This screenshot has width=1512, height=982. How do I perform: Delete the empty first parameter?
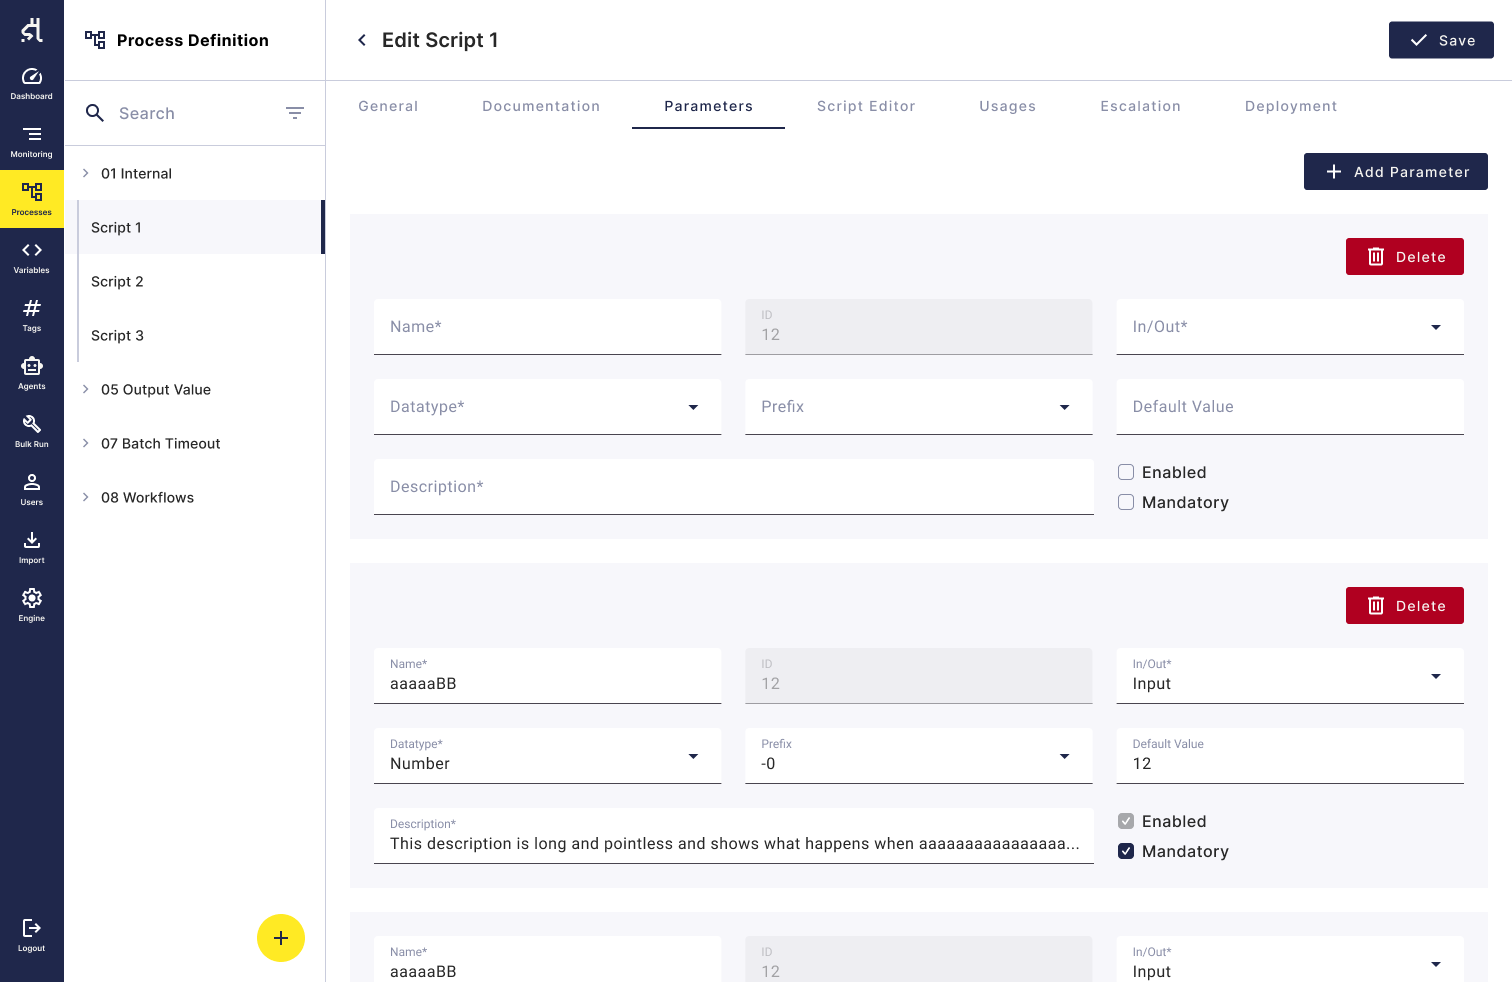point(1405,256)
